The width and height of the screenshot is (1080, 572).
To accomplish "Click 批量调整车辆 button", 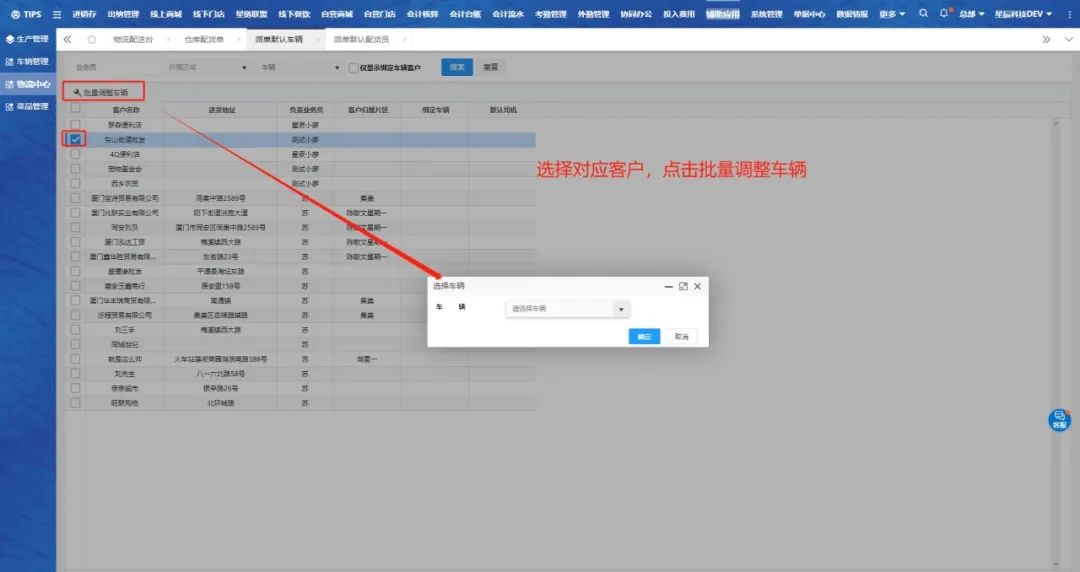I will pos(101,92).
